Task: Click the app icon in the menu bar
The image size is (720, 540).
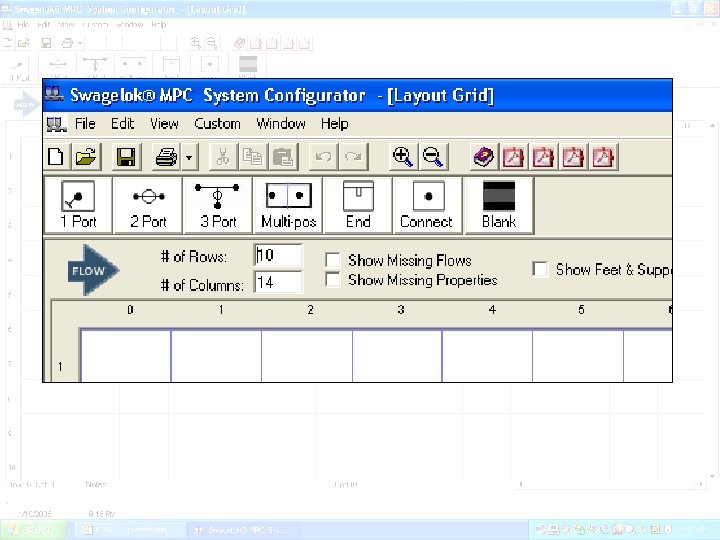Action: (x=56, y=124)
